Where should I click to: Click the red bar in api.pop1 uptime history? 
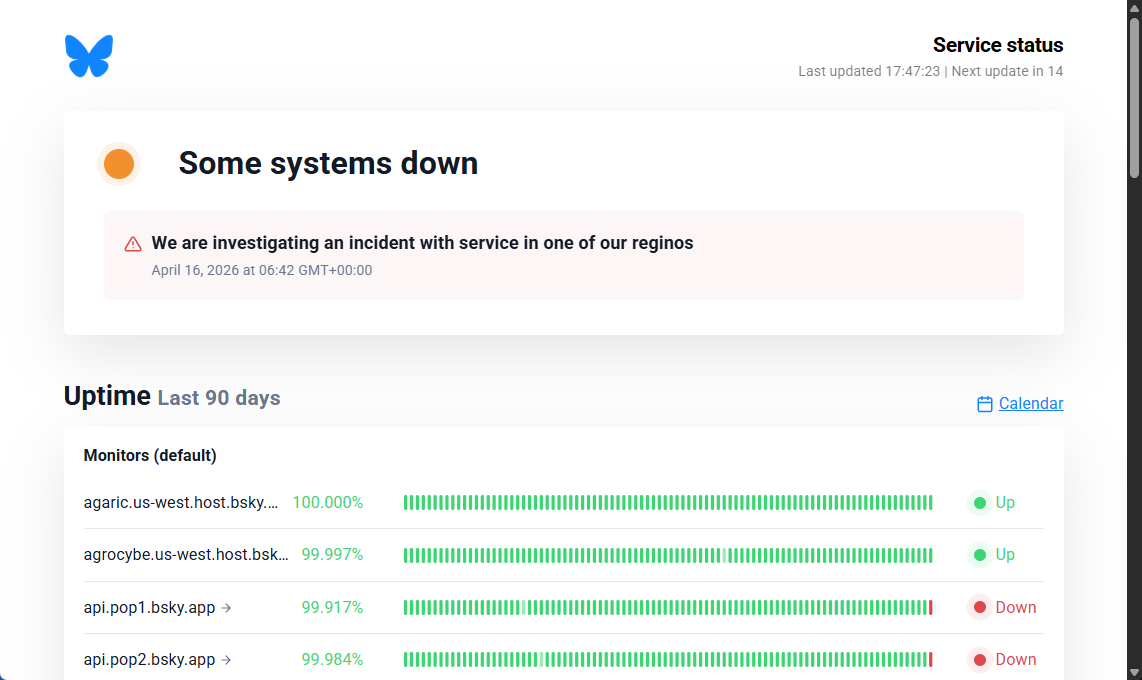click(x=931, y=608)
